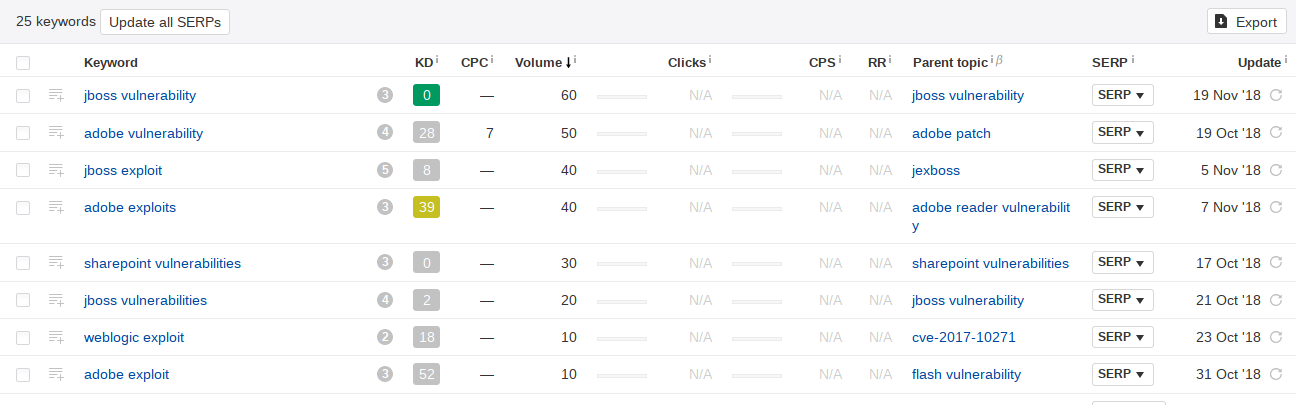Add jboss vulnerabilities to list icon
The image size is (1296, 405).
(x=56, y=300)
